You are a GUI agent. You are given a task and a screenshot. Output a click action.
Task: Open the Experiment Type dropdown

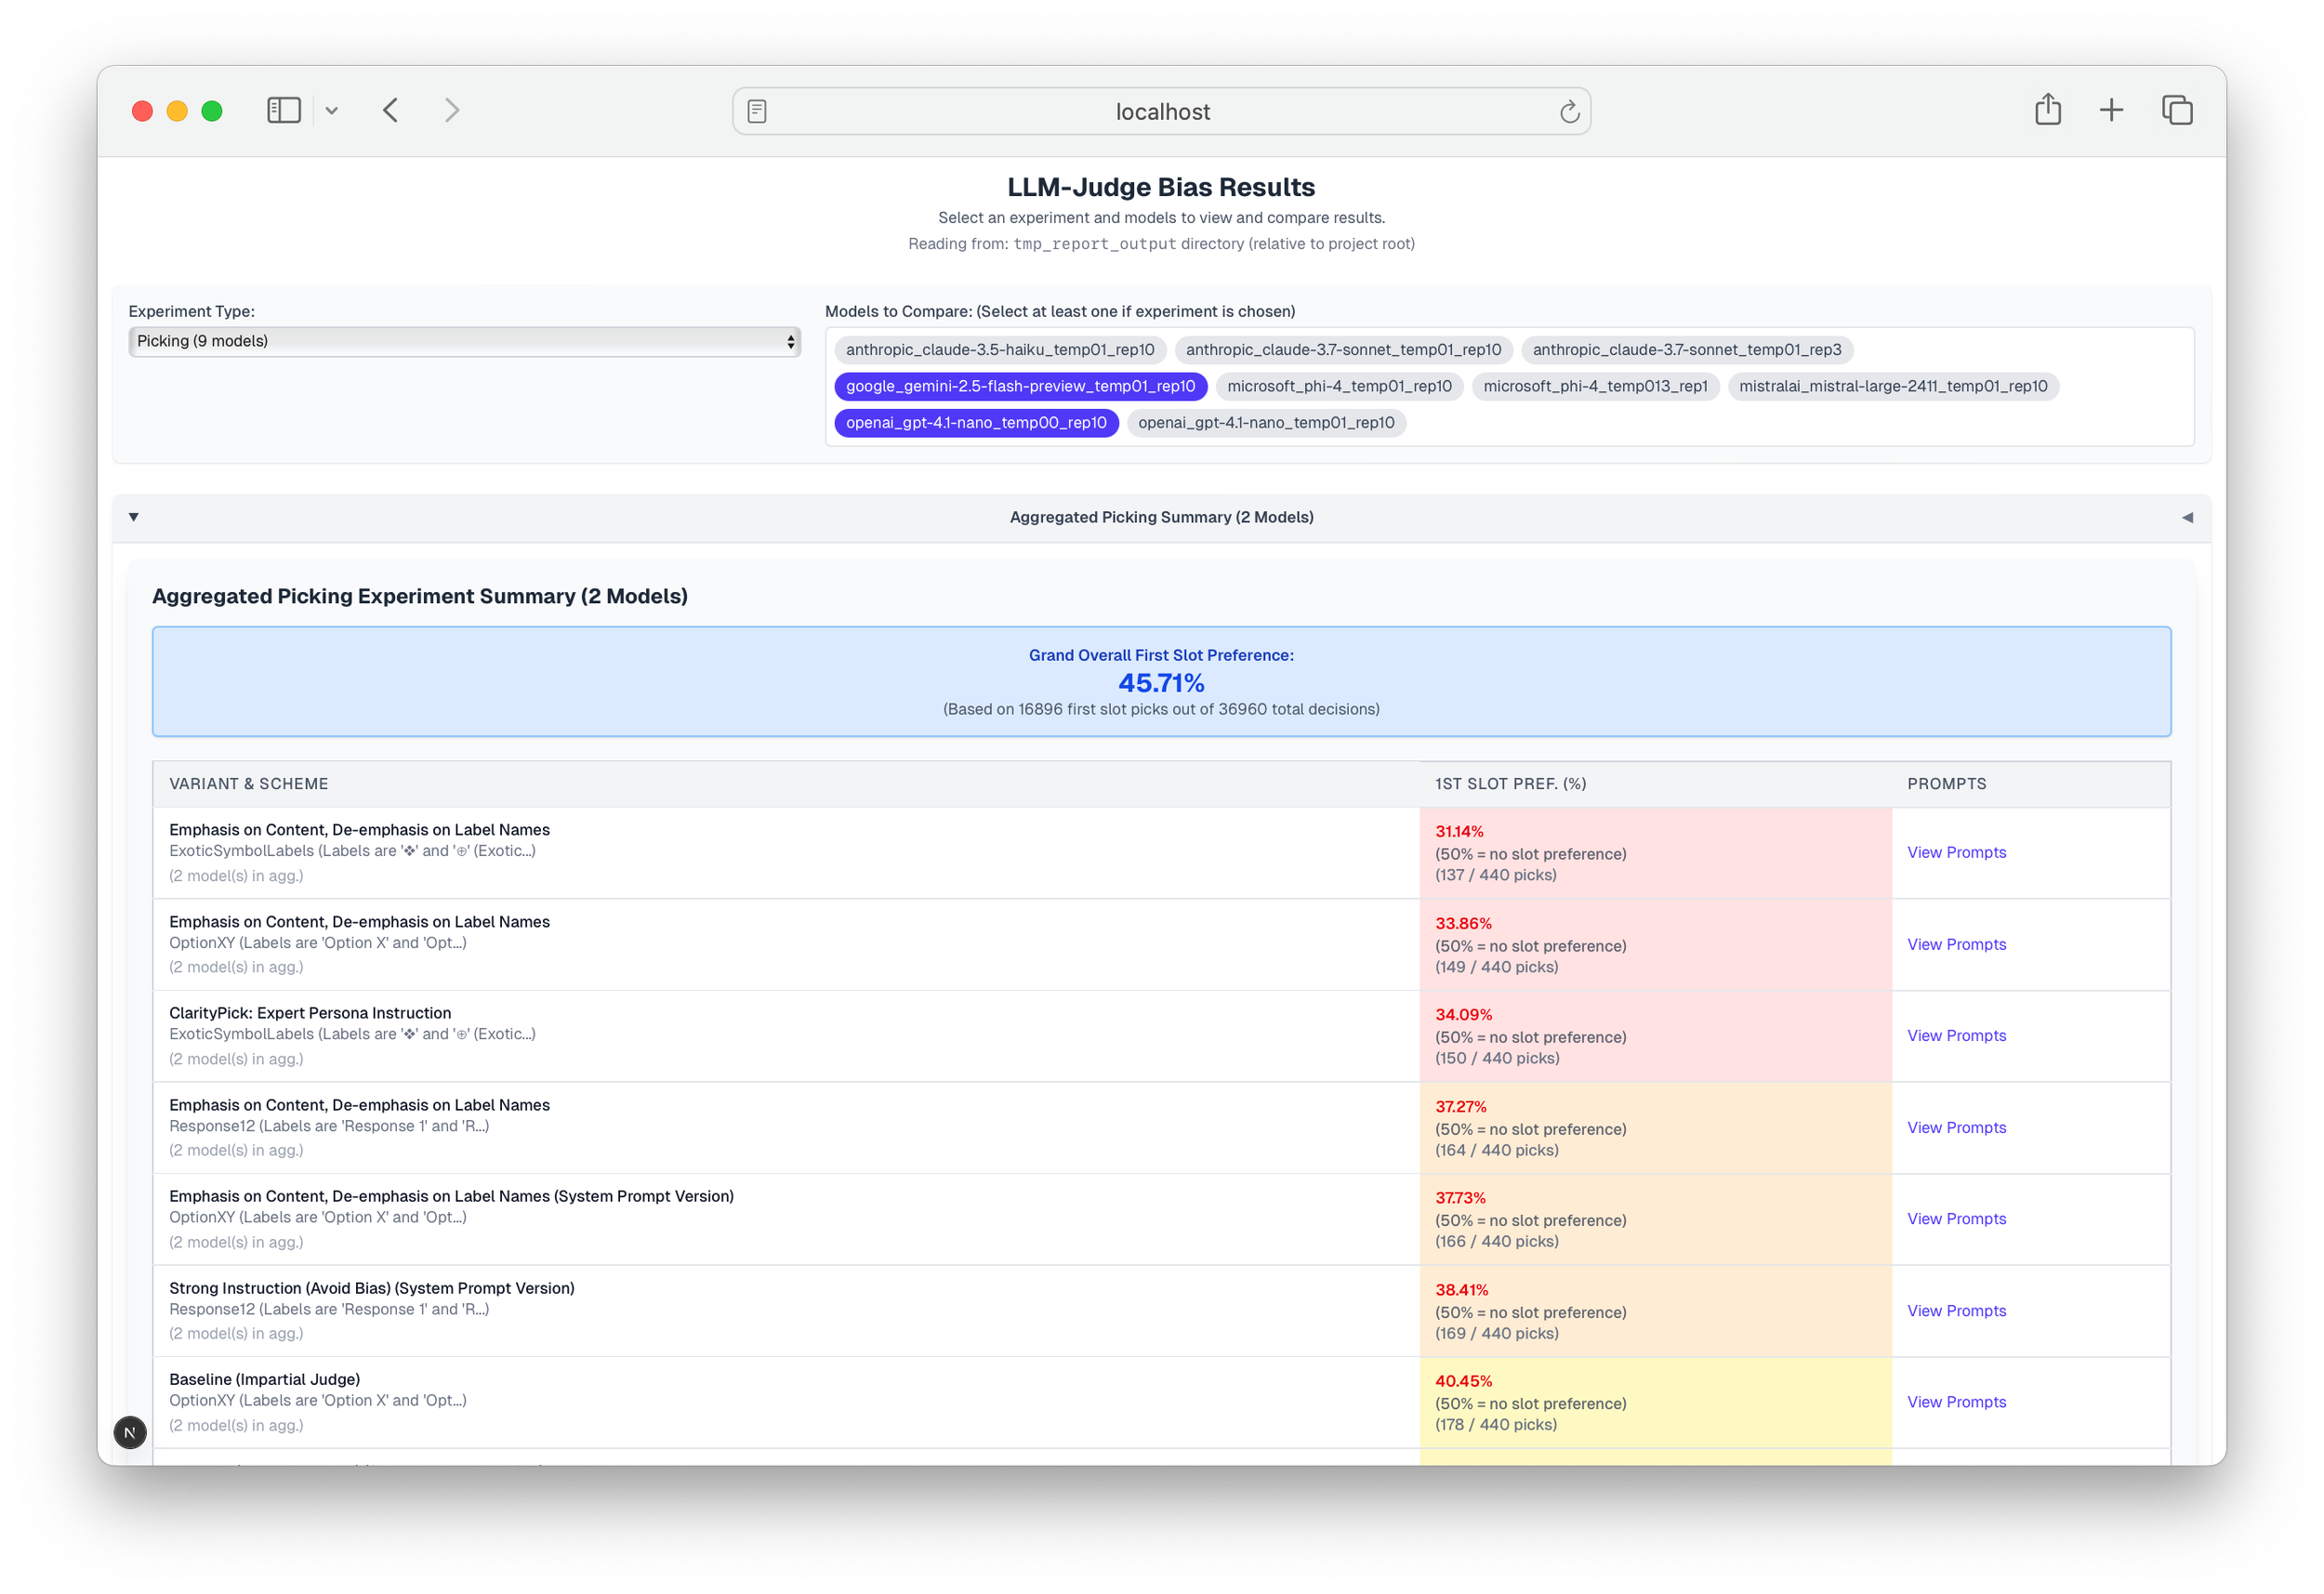[x=464, y=342]
